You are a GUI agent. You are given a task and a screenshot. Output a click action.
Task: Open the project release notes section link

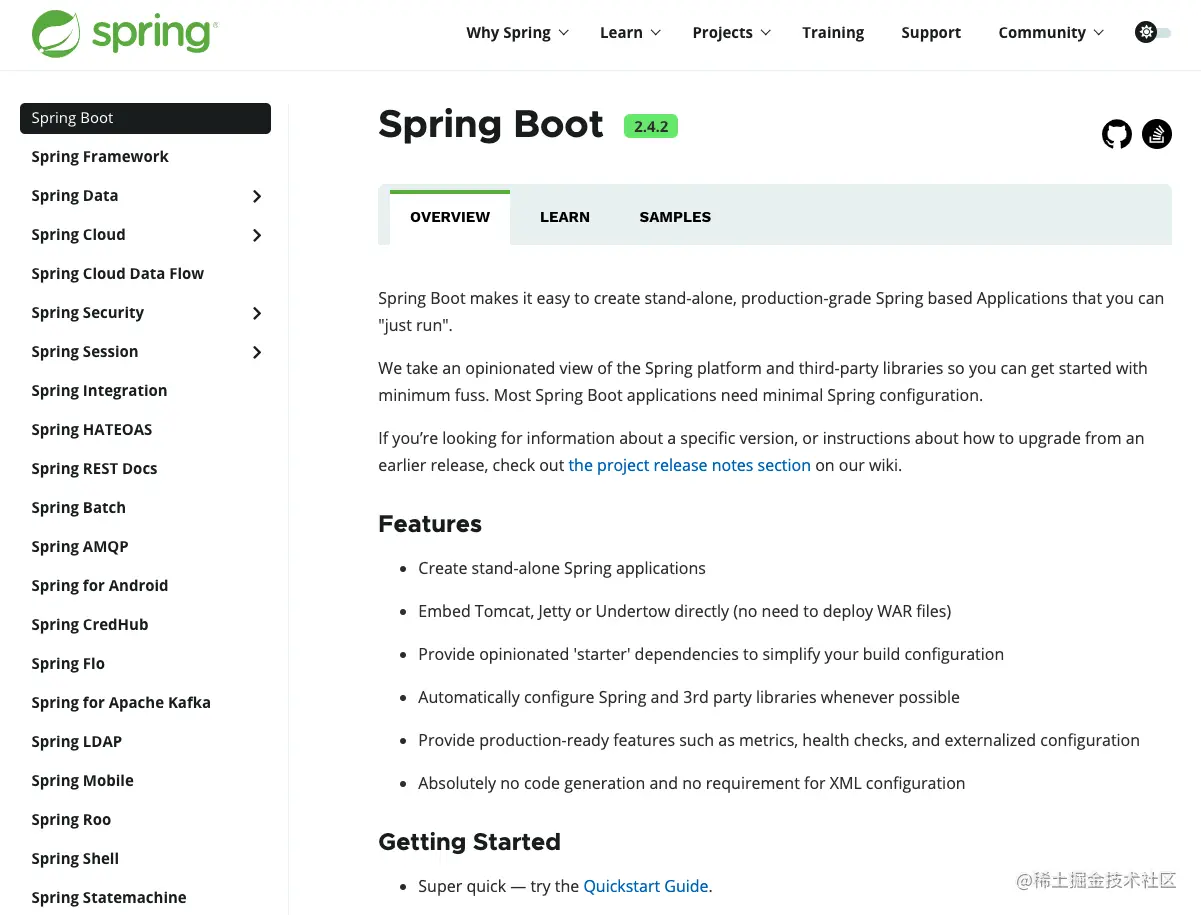[689, 465]
